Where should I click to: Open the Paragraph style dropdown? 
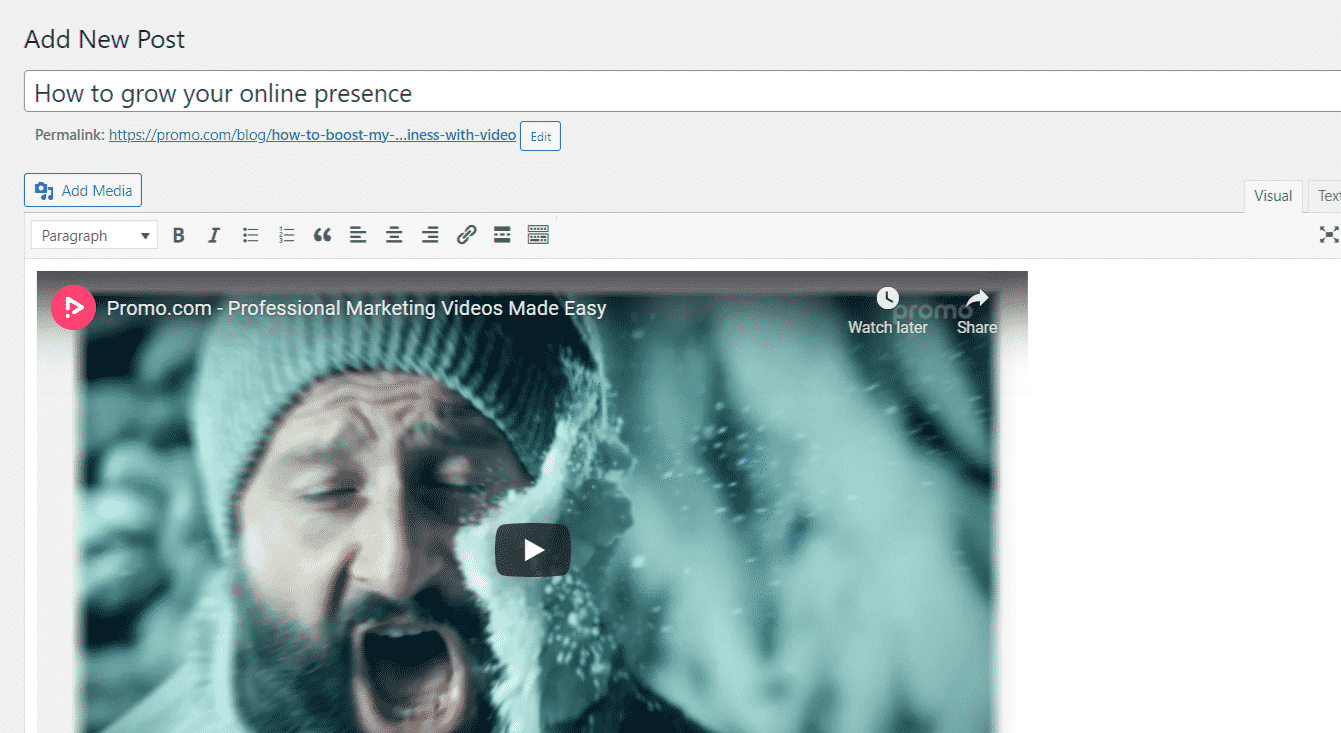point(93,234)
